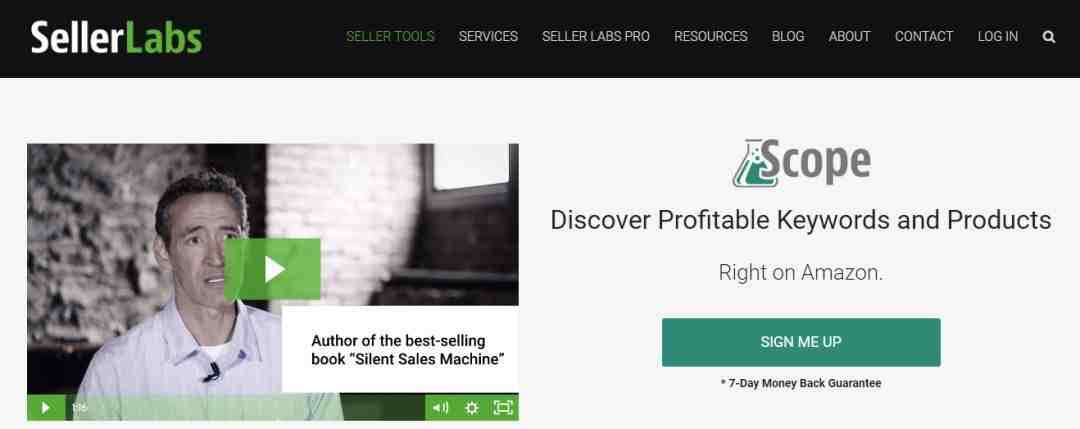Toggle video fullscreen icon
1080x429 pixels.
tap(503, 408)
